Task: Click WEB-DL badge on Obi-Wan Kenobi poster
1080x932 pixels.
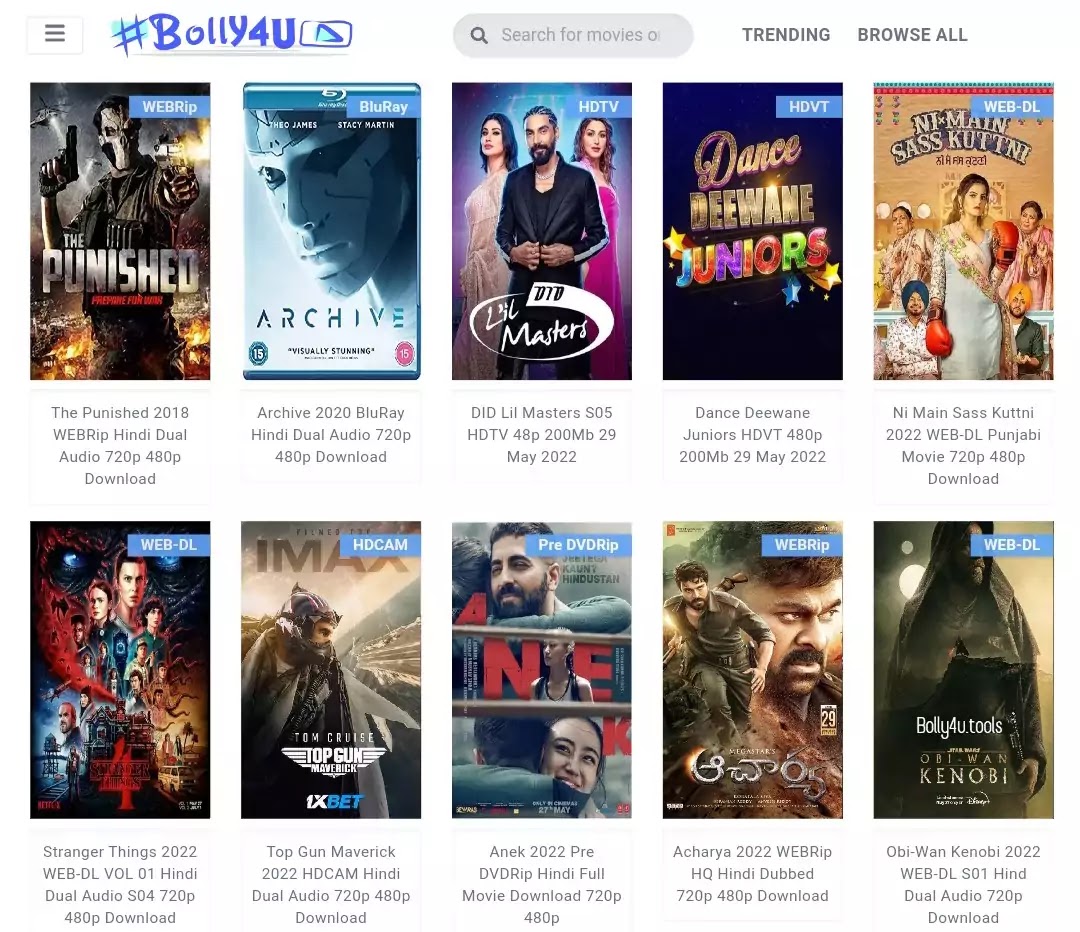Action: [x=1012, y=545]
